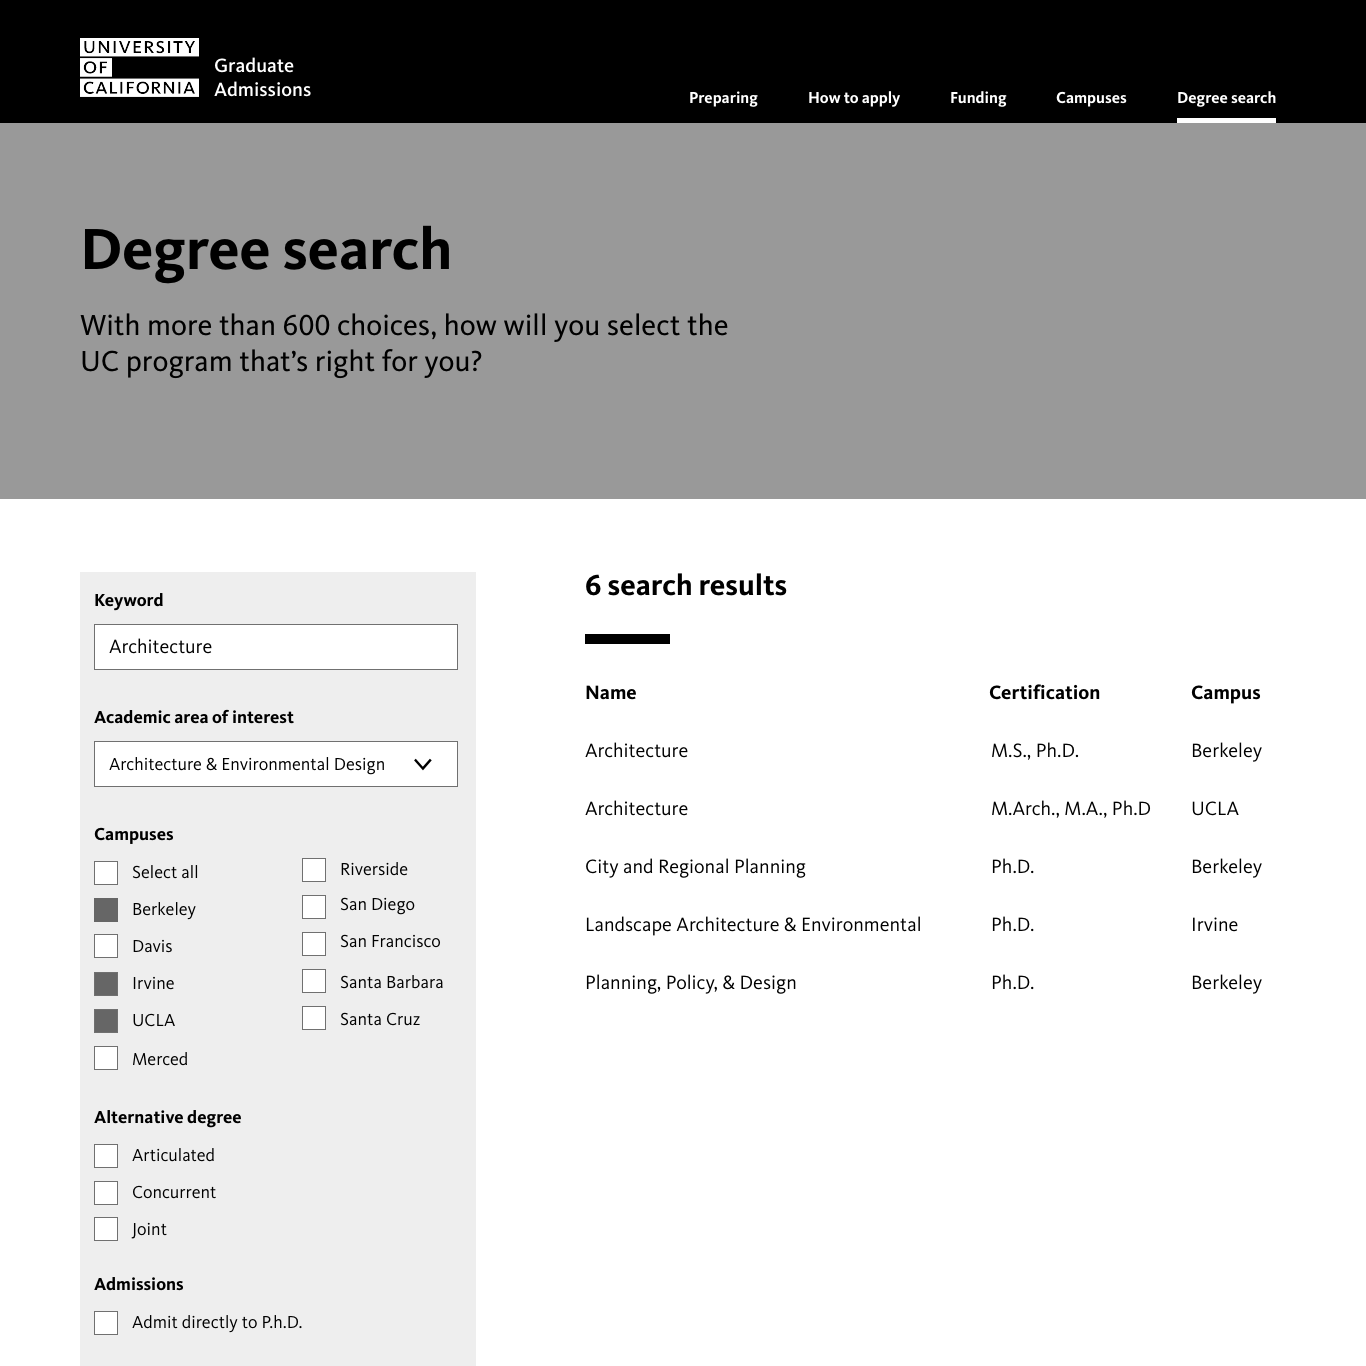Open the Preparing nav item
The width and height of the screenshot is (1366, 1366).
[x=723, y=98]
